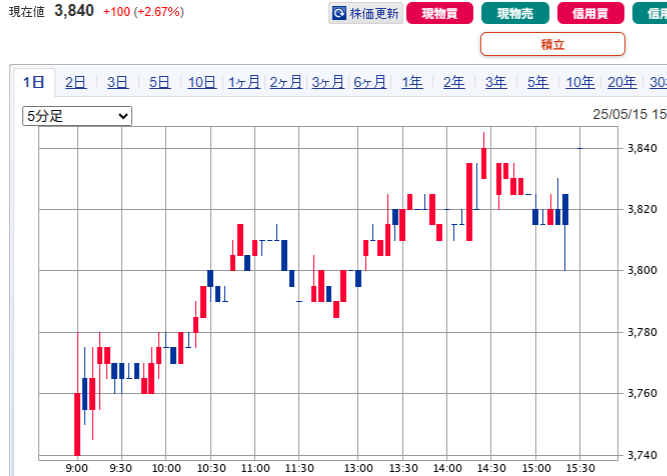Image resolution: width=667 pixels, height=476 pixels.
Task: Click the 3,760 price axis label
Action: [642, 393]
